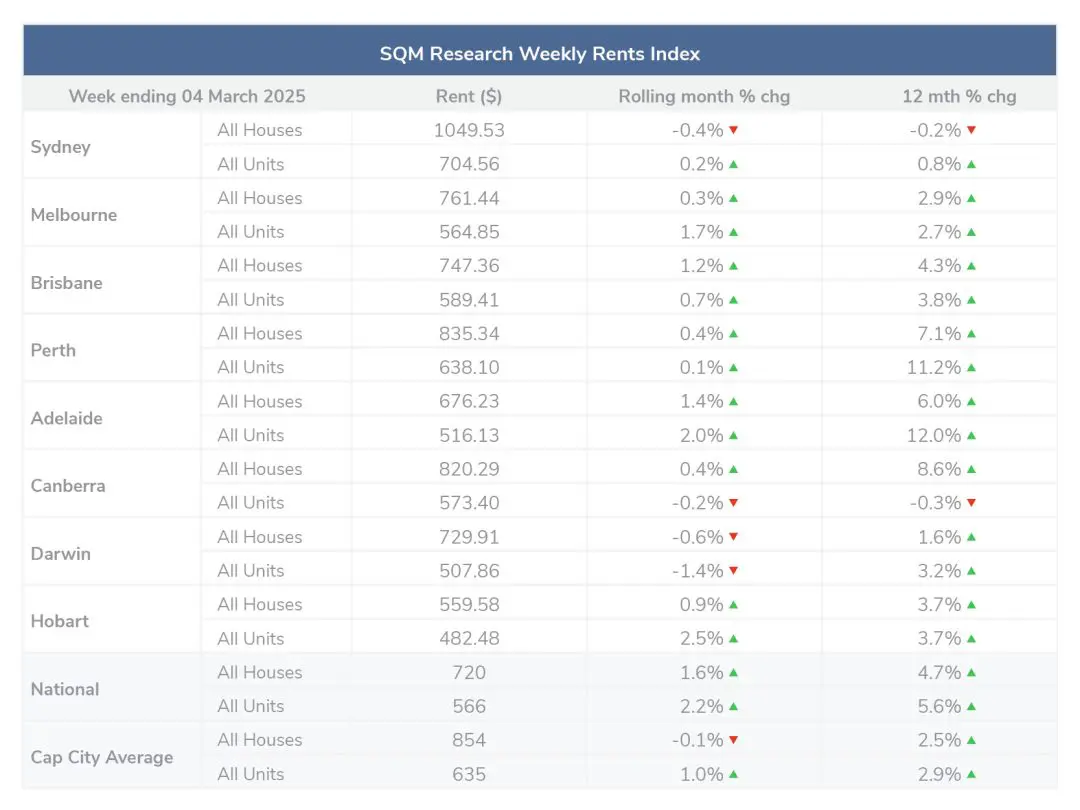Screen dimensions: 1080x810
Task: Click Brisbane houses rent value 747.36
Action: pyautogui.click(x=469, y=266)
